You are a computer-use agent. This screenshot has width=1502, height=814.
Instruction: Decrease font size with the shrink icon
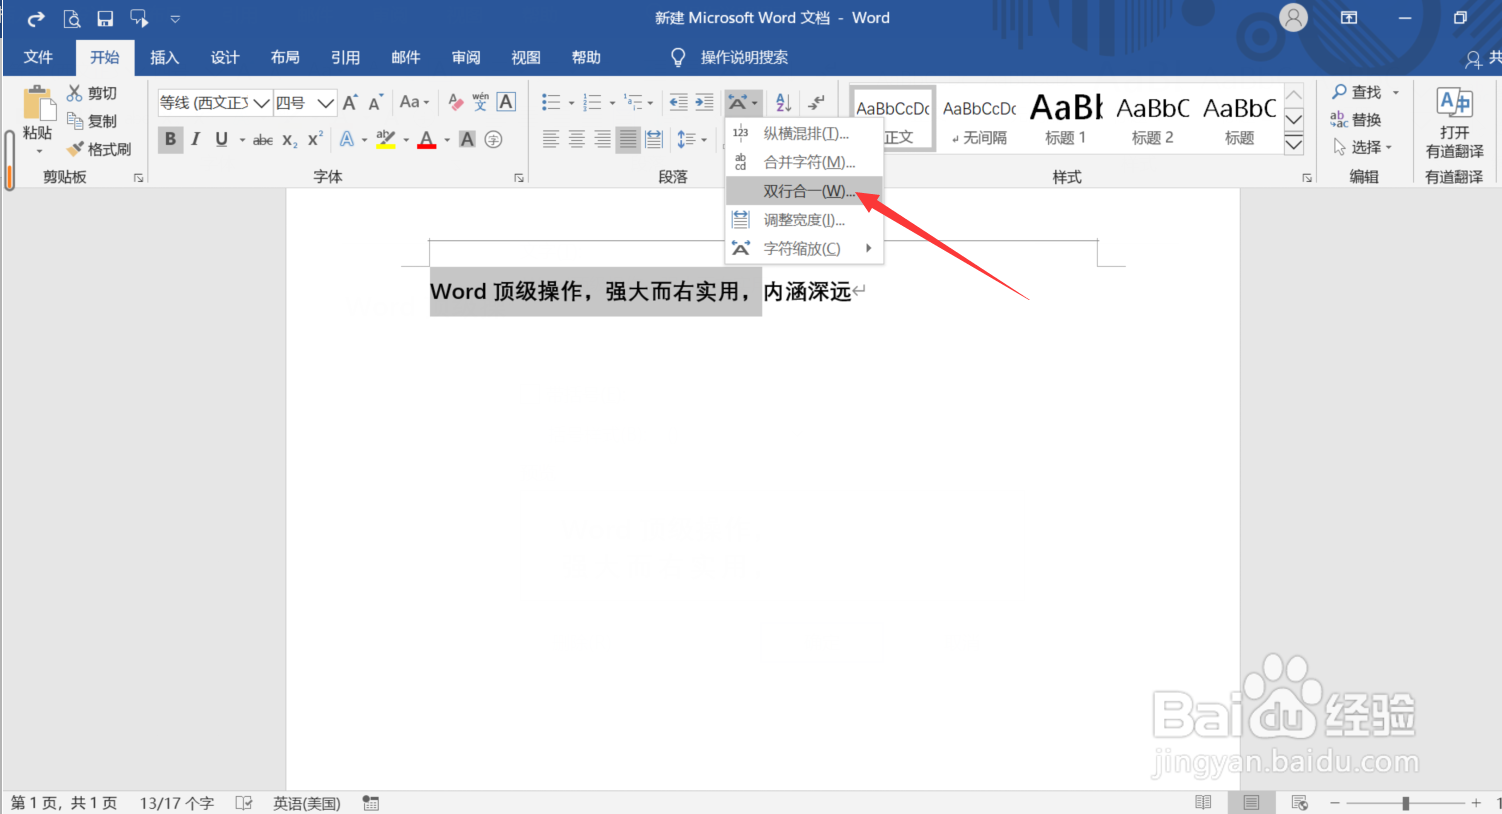(x=375, y=102)
